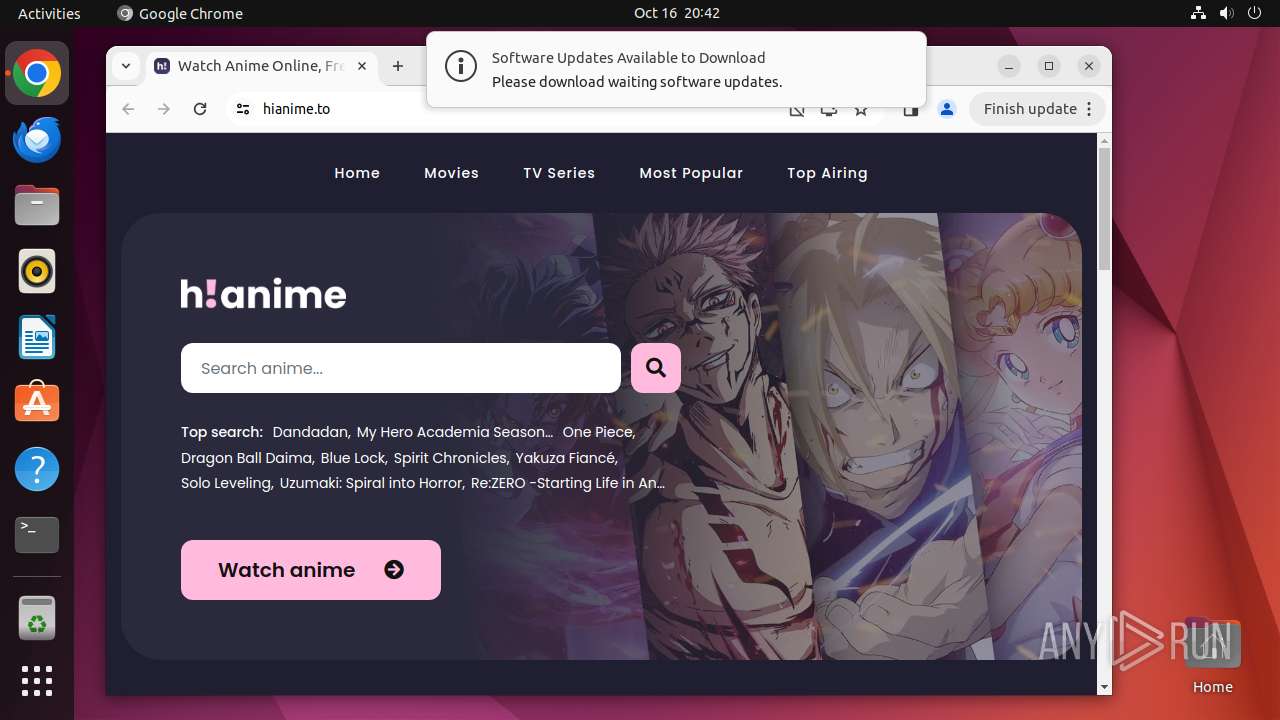Open Chrome profile avatar
Image resolution: width=1280 pixels, height=720 pixels.
tap(946, 109)
